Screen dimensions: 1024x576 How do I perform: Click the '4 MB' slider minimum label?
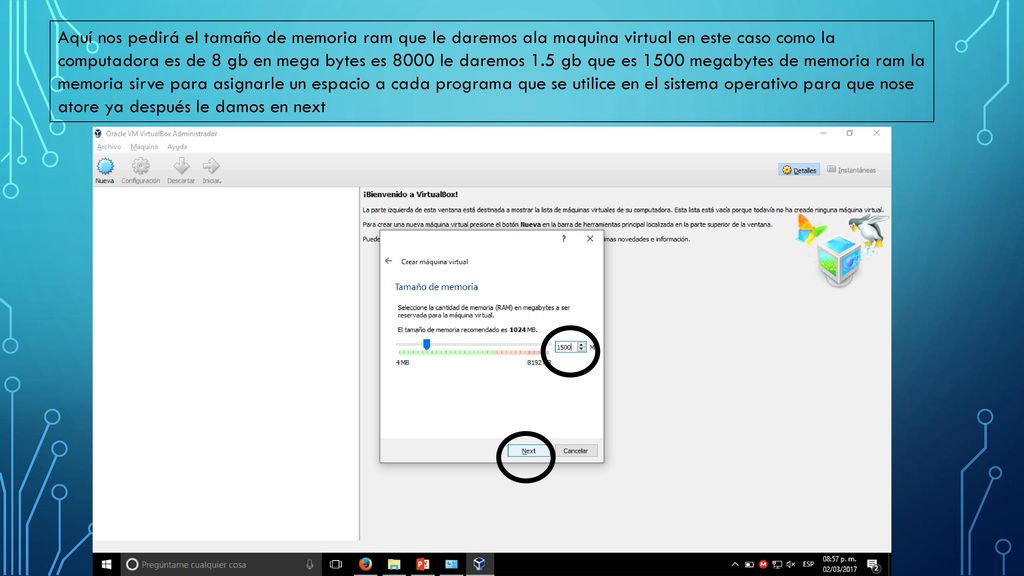[402, 362]
